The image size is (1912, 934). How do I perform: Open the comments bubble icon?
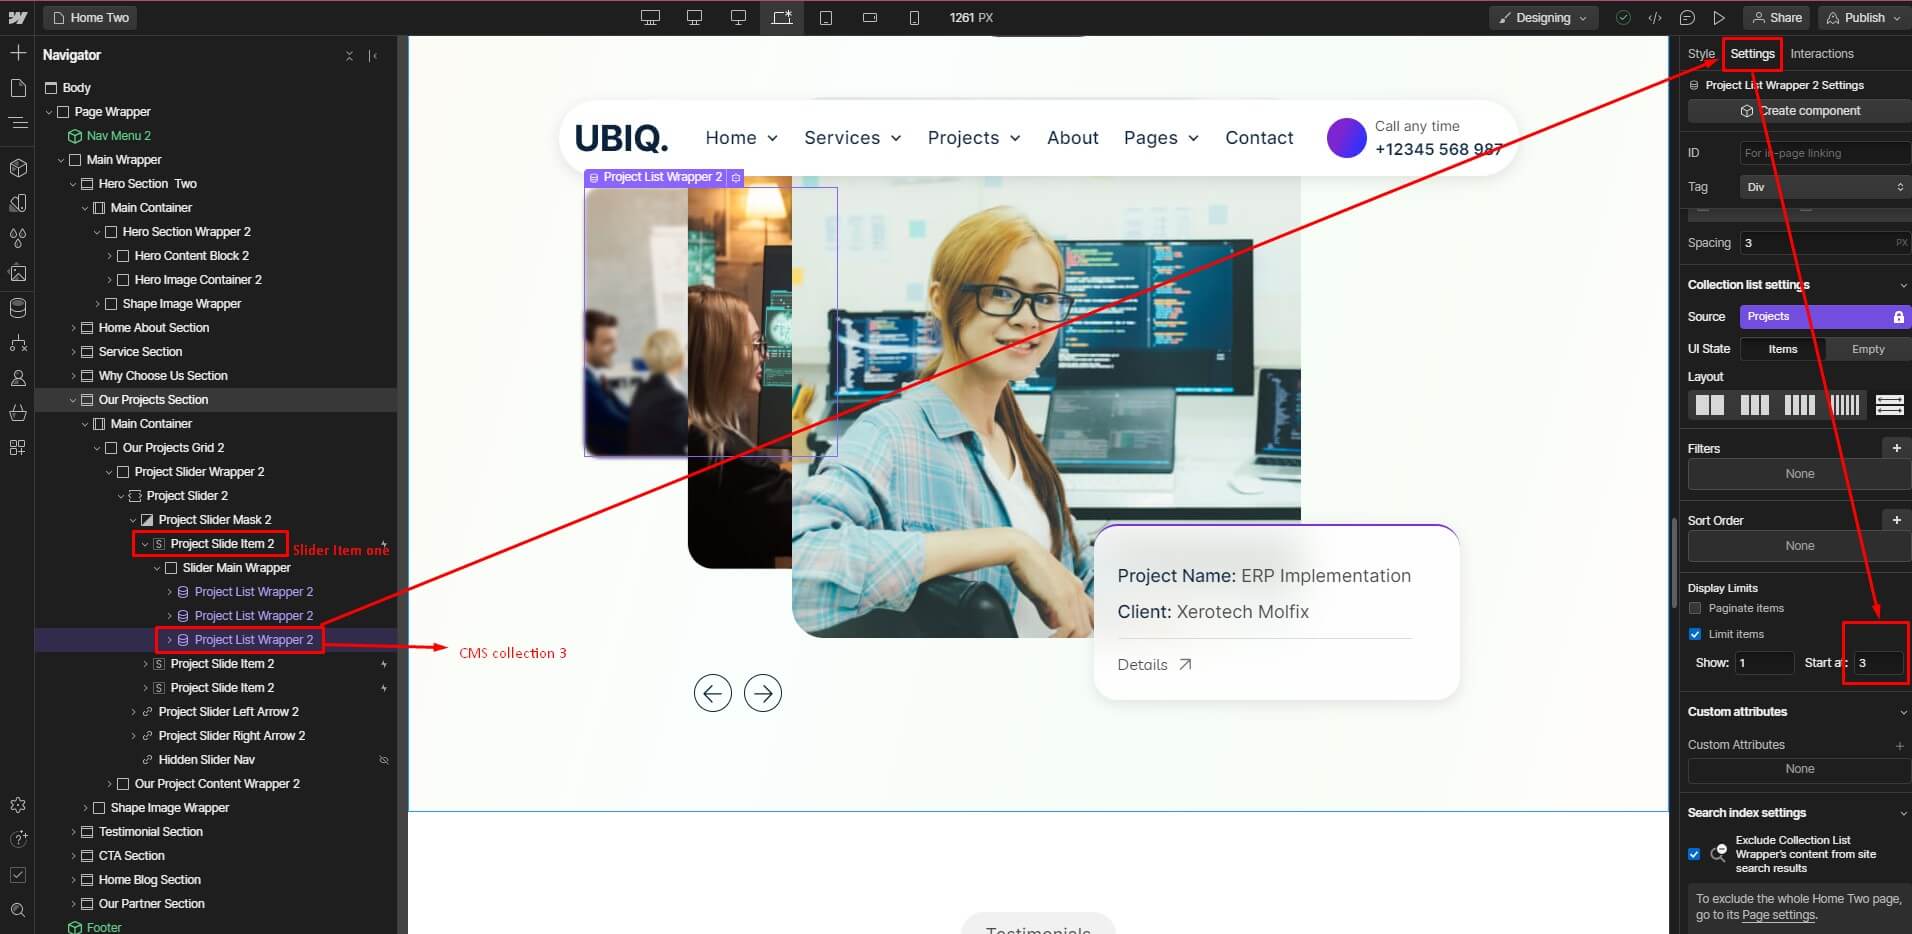(x=1687, y=17)
